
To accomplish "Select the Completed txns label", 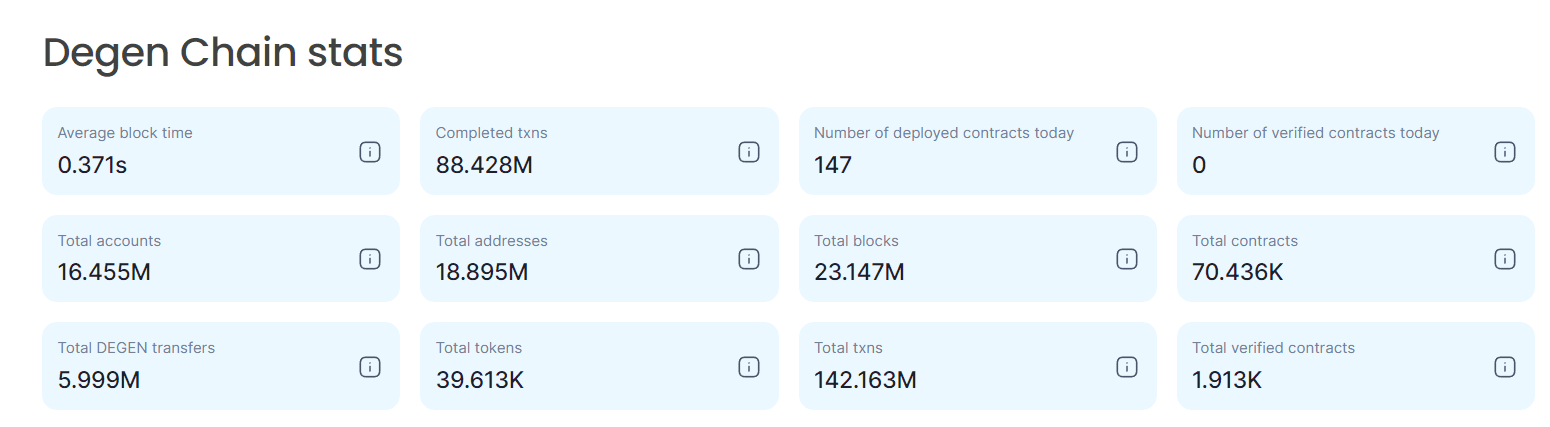I will [x=492, y=133].
